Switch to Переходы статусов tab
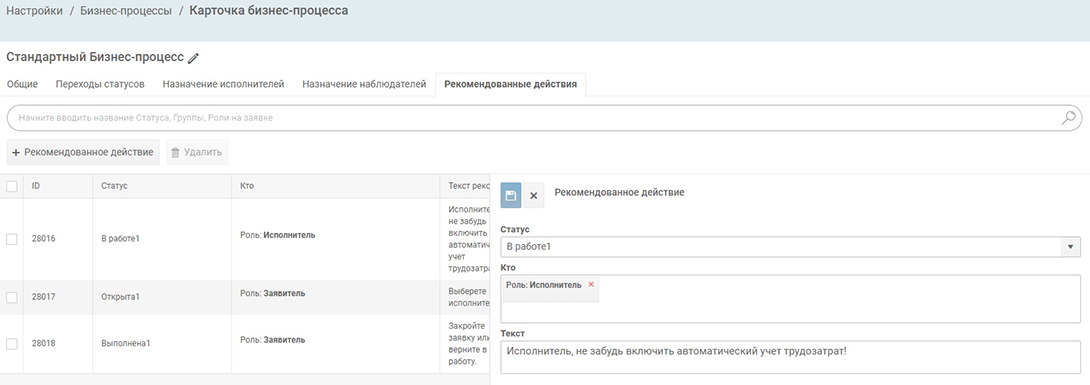Screen dimensions: 1090x385 [x=100, y=85]
